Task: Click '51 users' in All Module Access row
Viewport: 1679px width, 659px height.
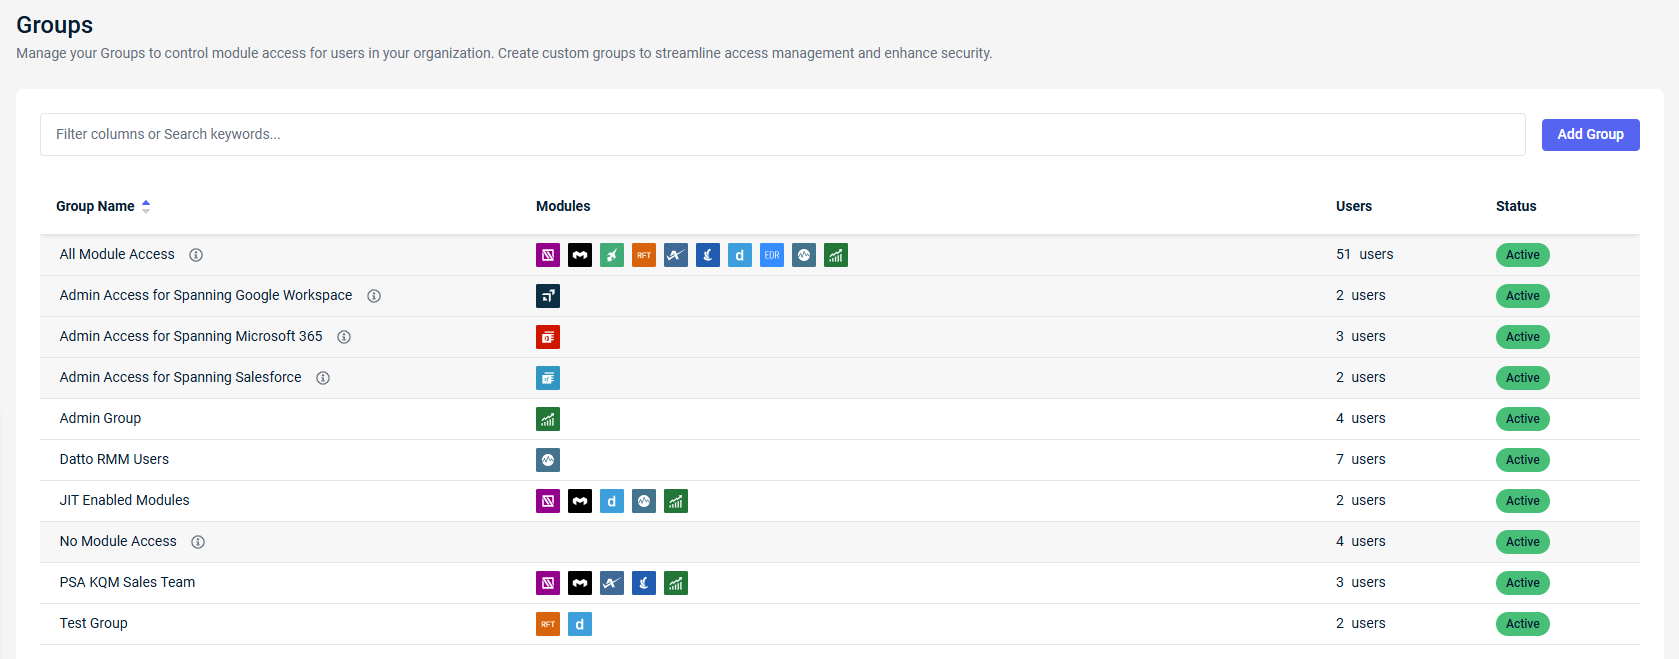Action: click(1364, 254)
